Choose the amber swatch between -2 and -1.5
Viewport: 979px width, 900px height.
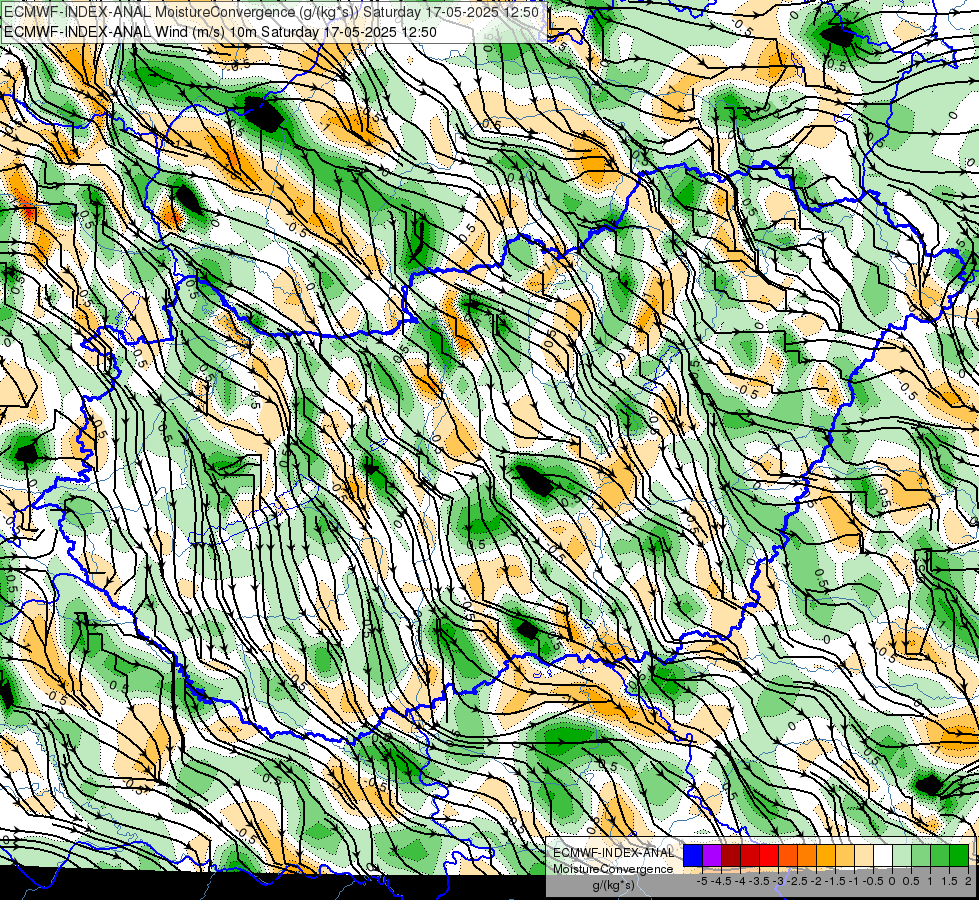click(x=826, y=856)
